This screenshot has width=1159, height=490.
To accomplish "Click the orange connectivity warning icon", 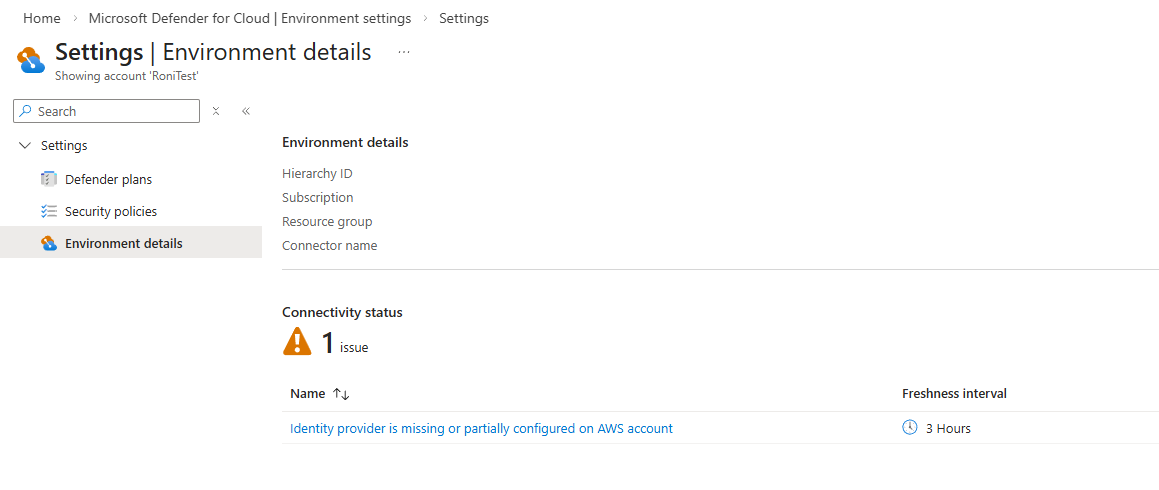I will [x=297, y=342].
